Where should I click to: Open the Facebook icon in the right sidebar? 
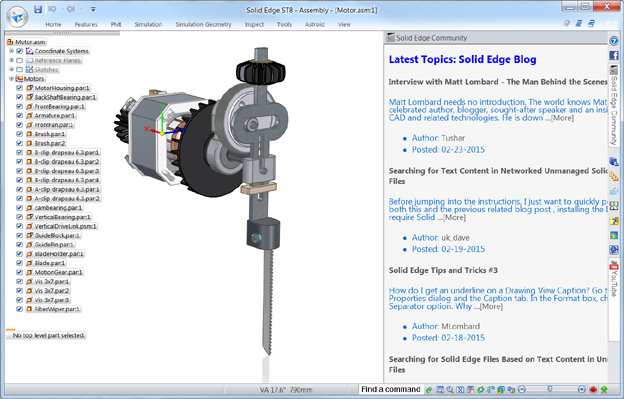pos(614,55)
